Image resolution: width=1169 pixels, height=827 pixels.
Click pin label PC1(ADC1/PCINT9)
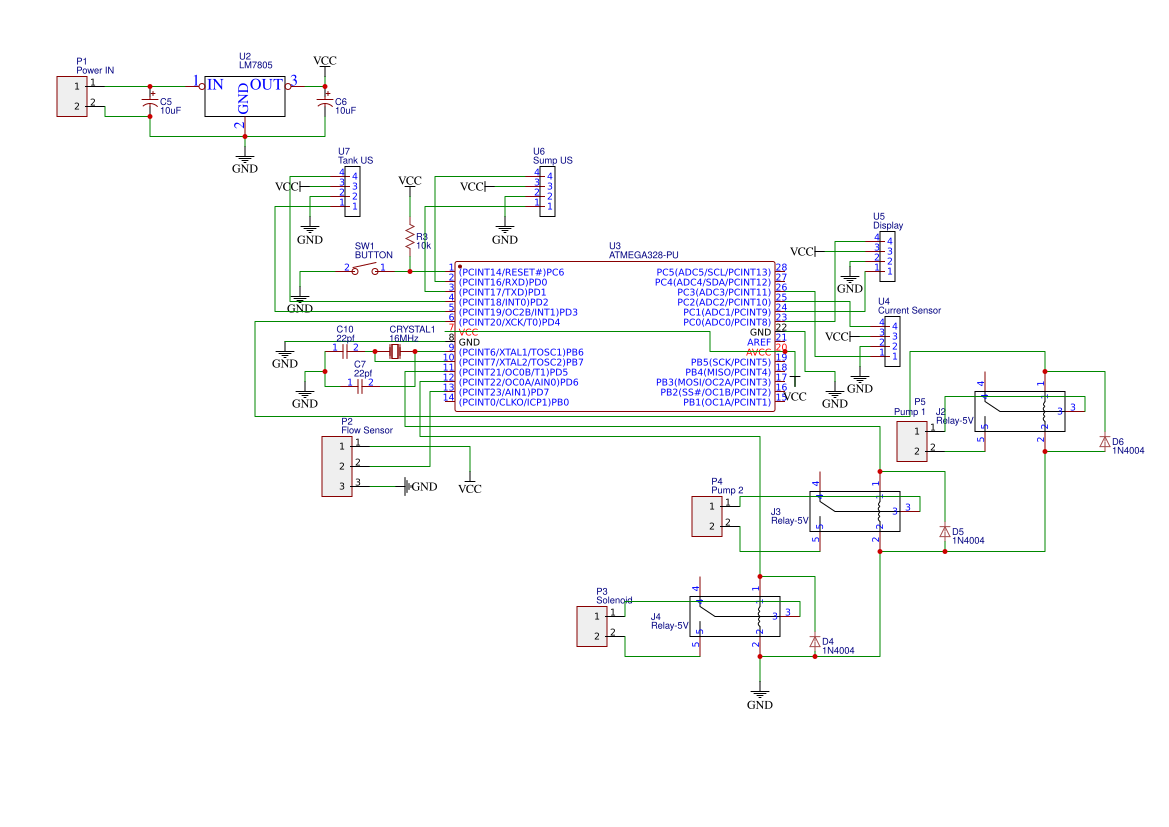[727, 312]
